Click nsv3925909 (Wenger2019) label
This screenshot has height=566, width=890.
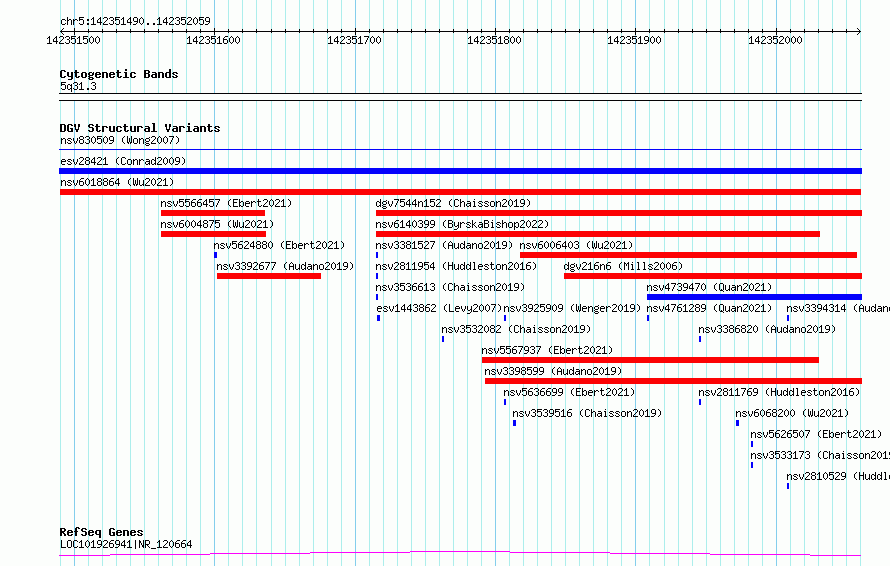[572, 308]
